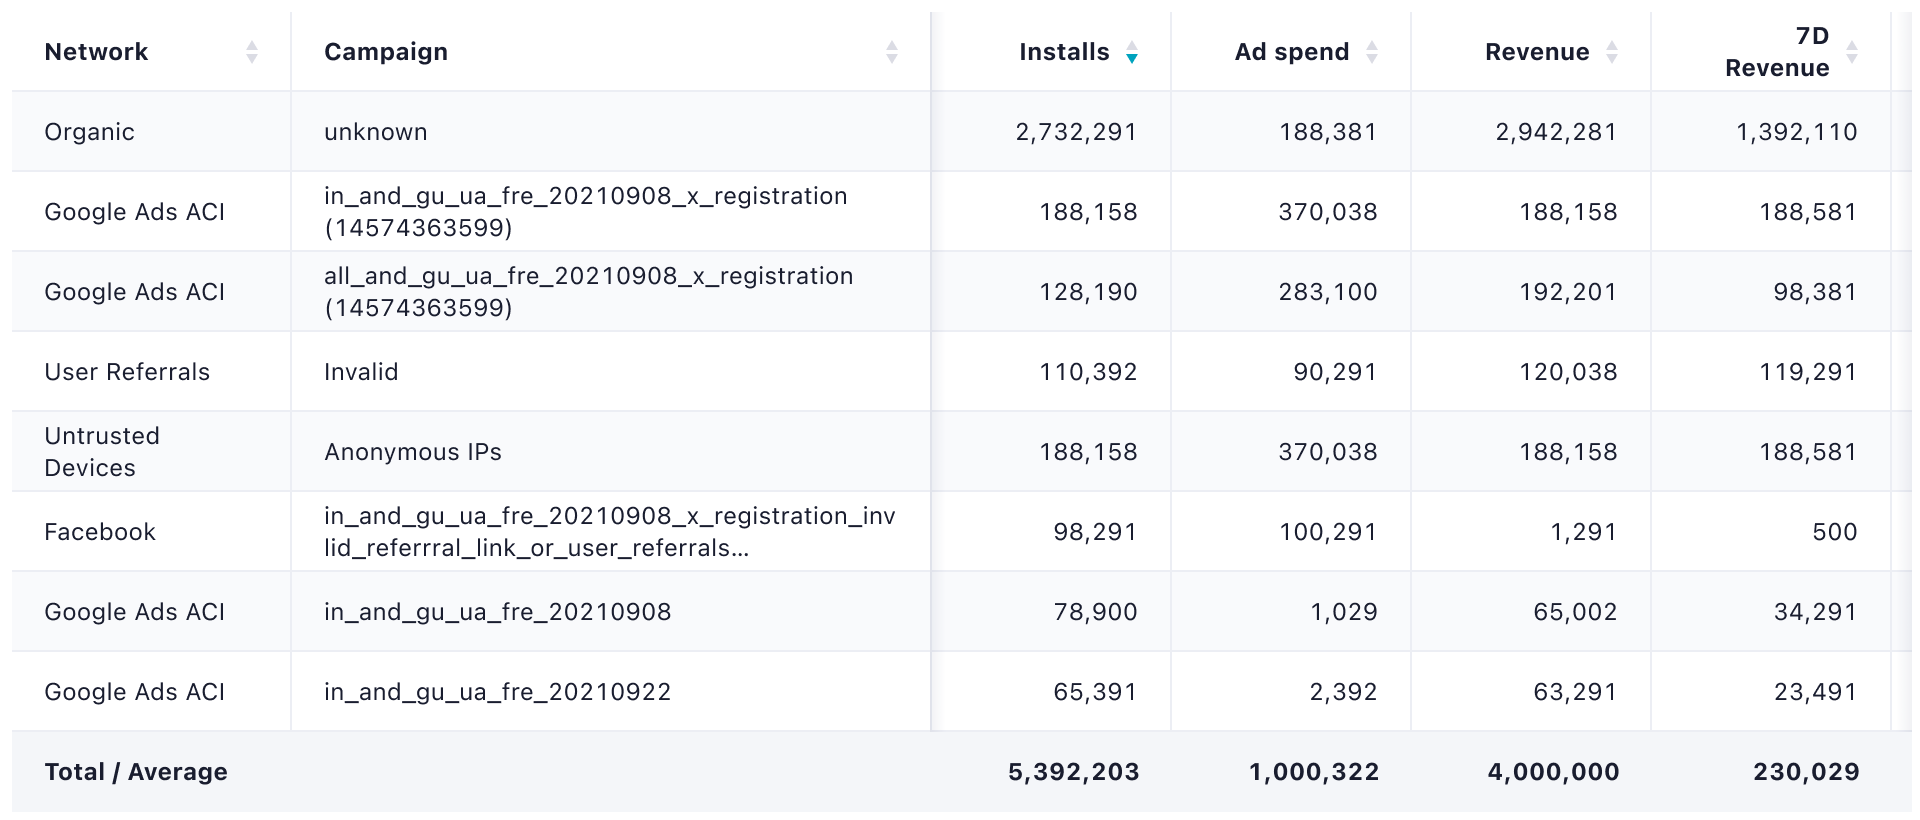Click ad spend value 188,381
Screen dimensions: 1920x820
click(1328, 132)
